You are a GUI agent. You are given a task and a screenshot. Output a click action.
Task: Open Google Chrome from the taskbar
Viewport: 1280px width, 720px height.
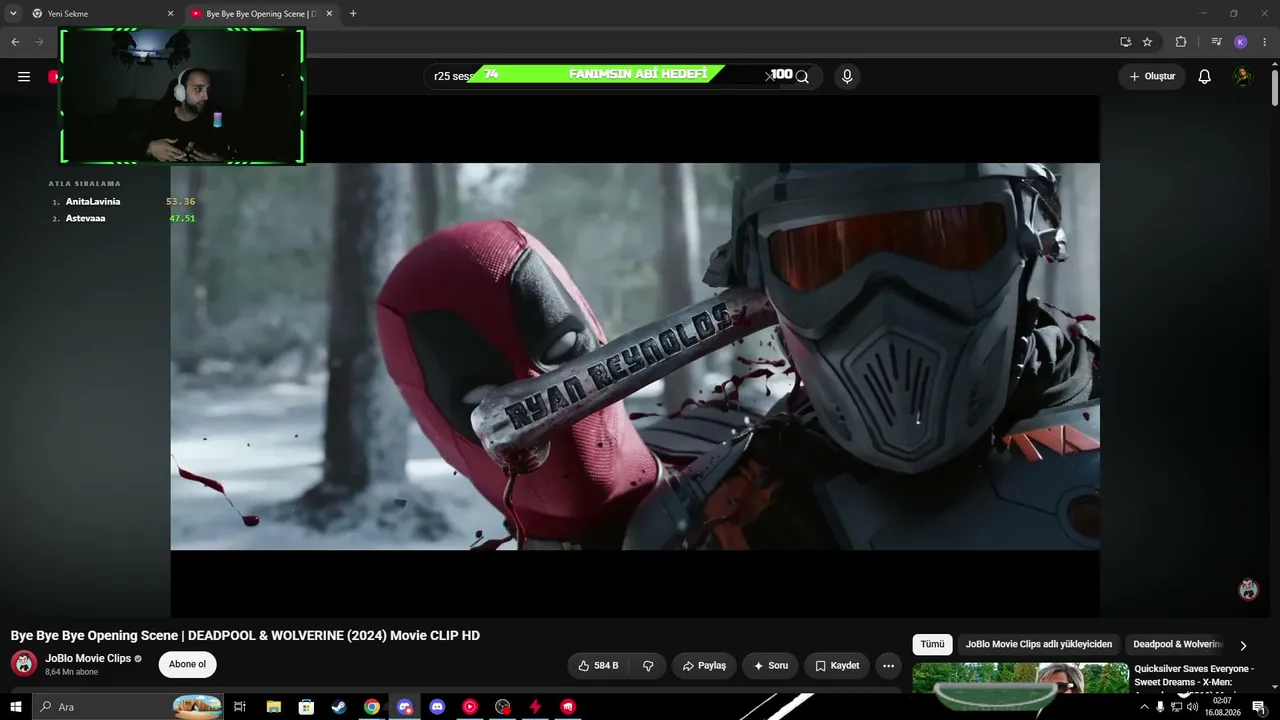(372, 707)
